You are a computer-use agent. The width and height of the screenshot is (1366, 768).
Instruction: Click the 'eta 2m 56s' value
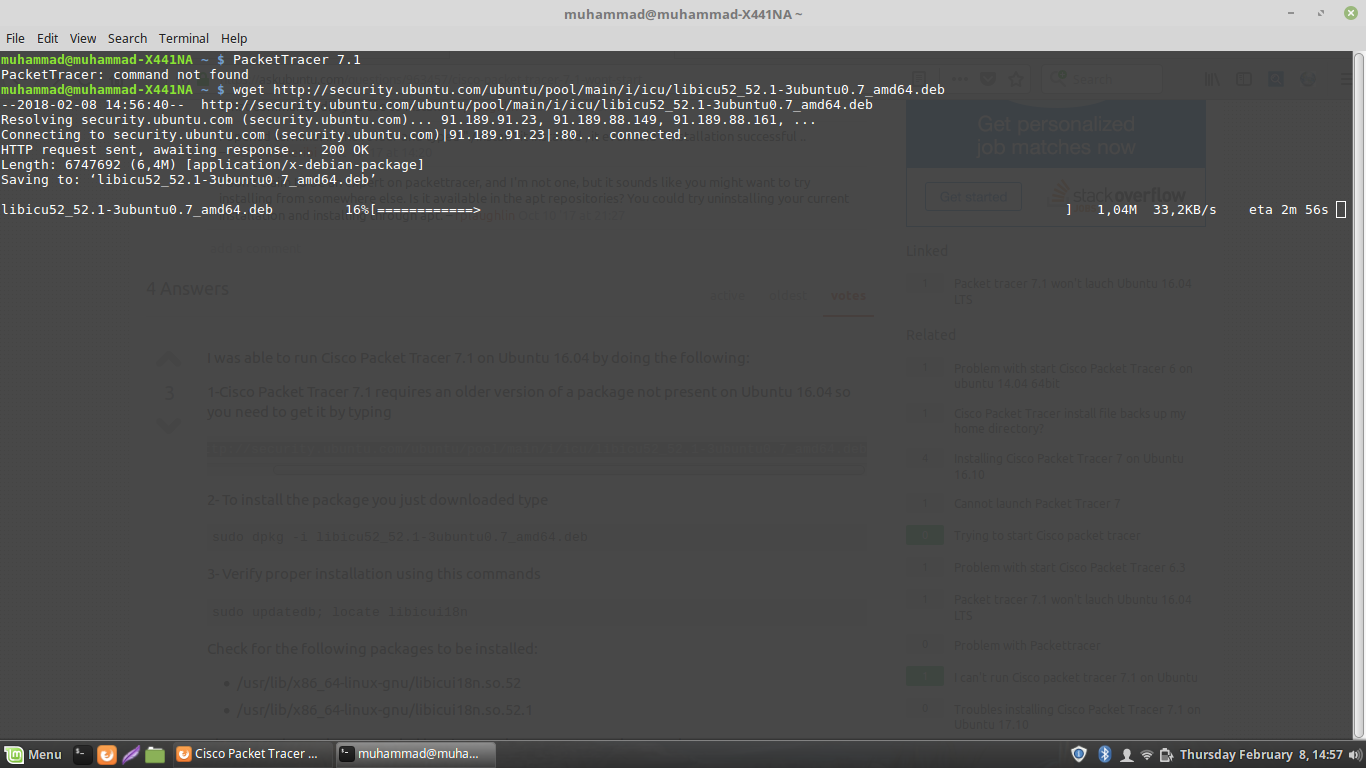coord(1289,210)
